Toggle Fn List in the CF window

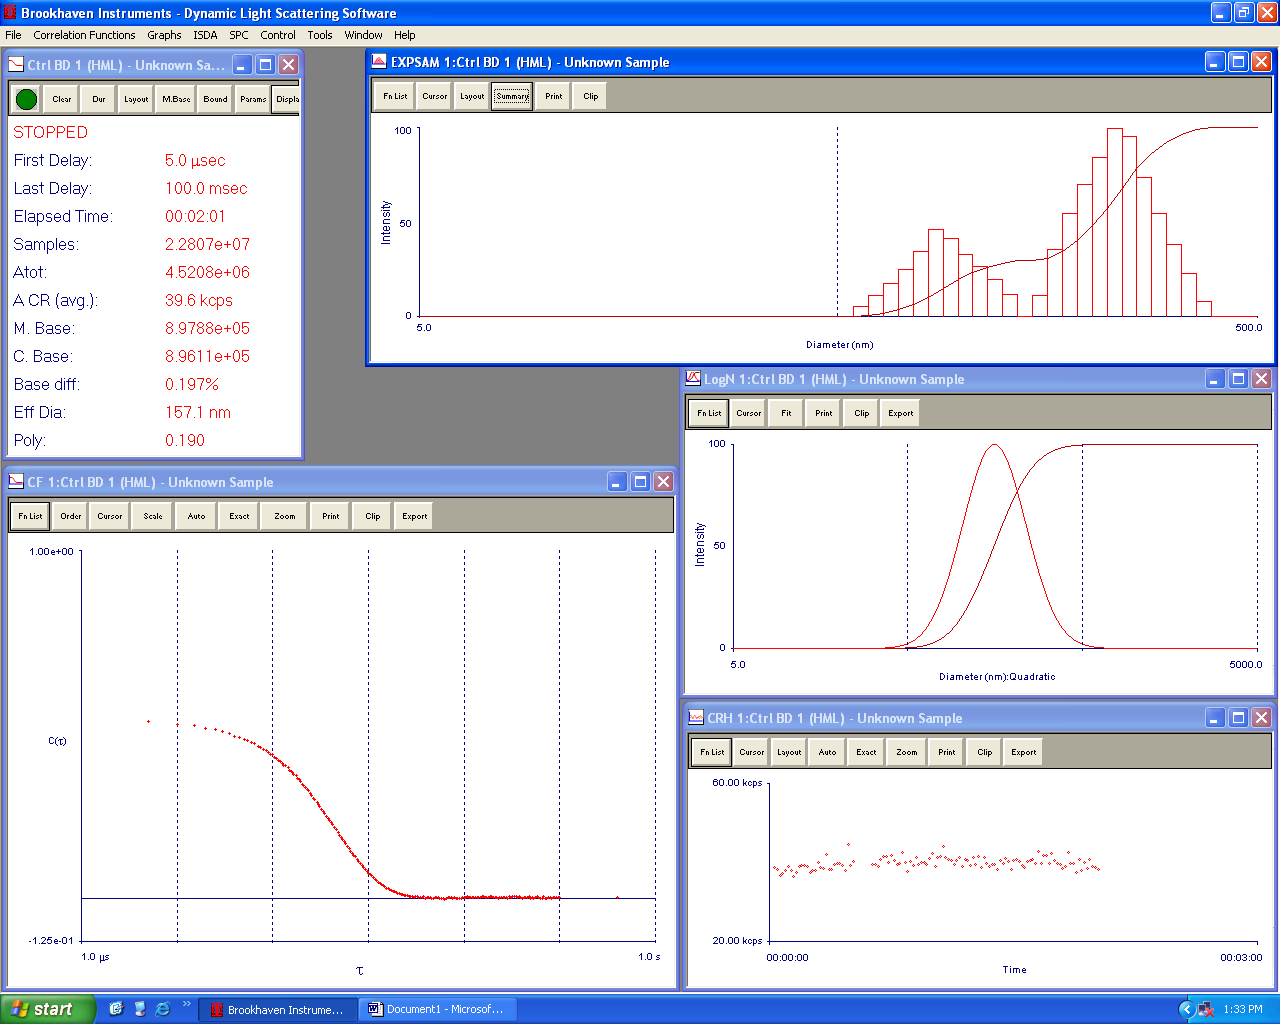pyautogui.click(x=30, y=517)
